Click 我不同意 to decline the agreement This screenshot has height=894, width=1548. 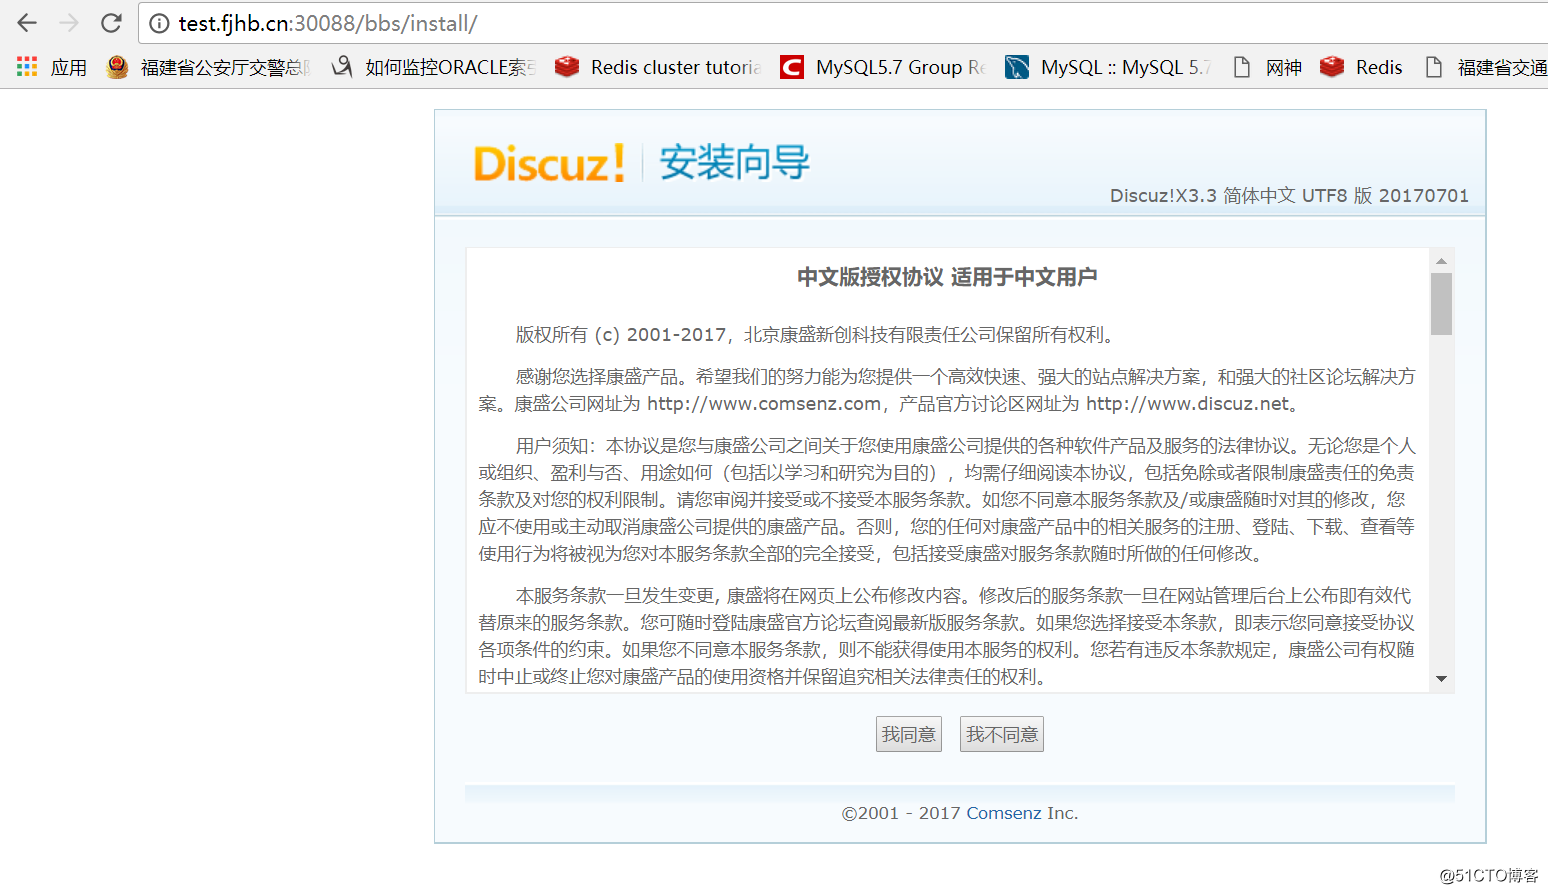tap(1002, 734)
